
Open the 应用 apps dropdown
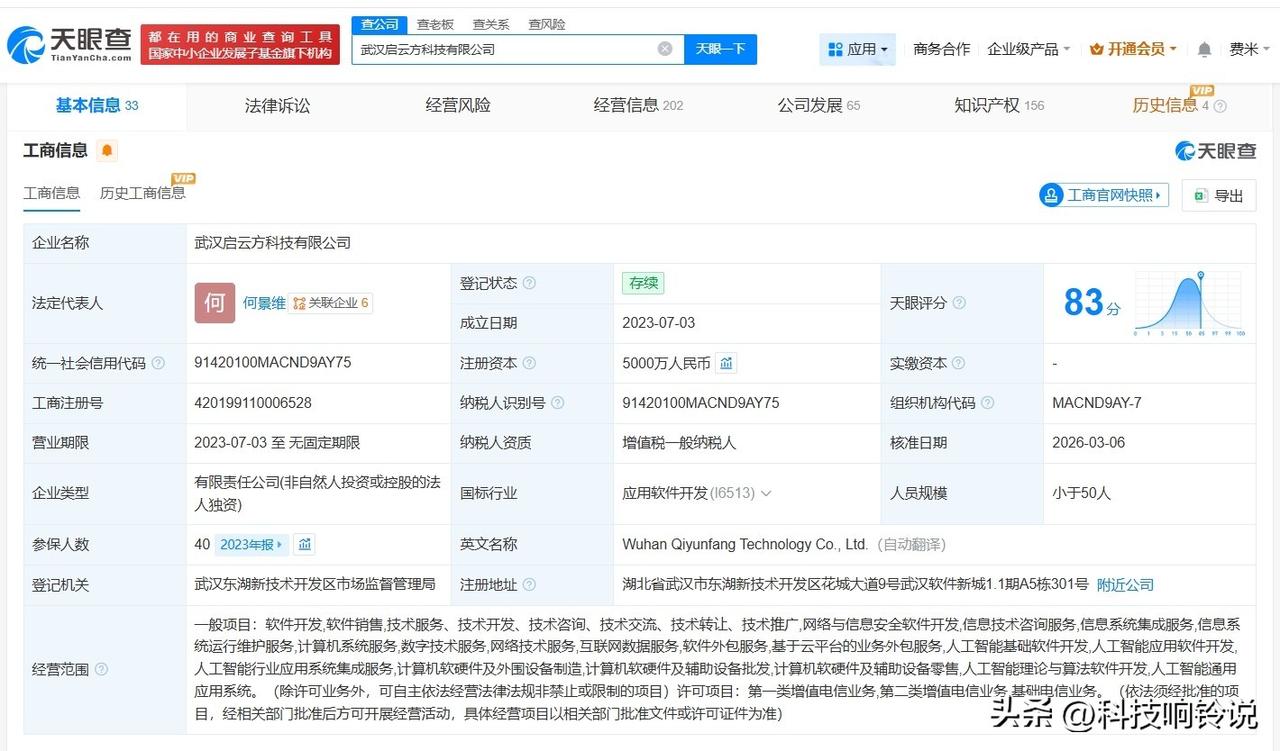coord(858,49)
